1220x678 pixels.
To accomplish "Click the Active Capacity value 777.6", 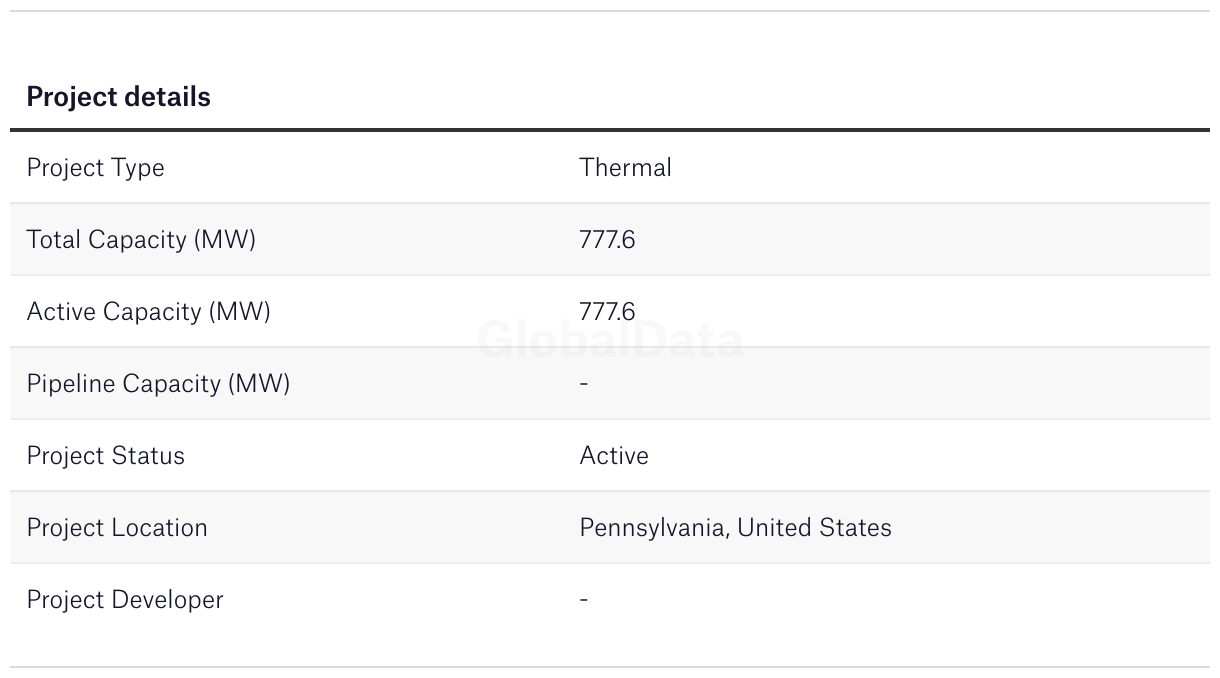I will point(607,312).
